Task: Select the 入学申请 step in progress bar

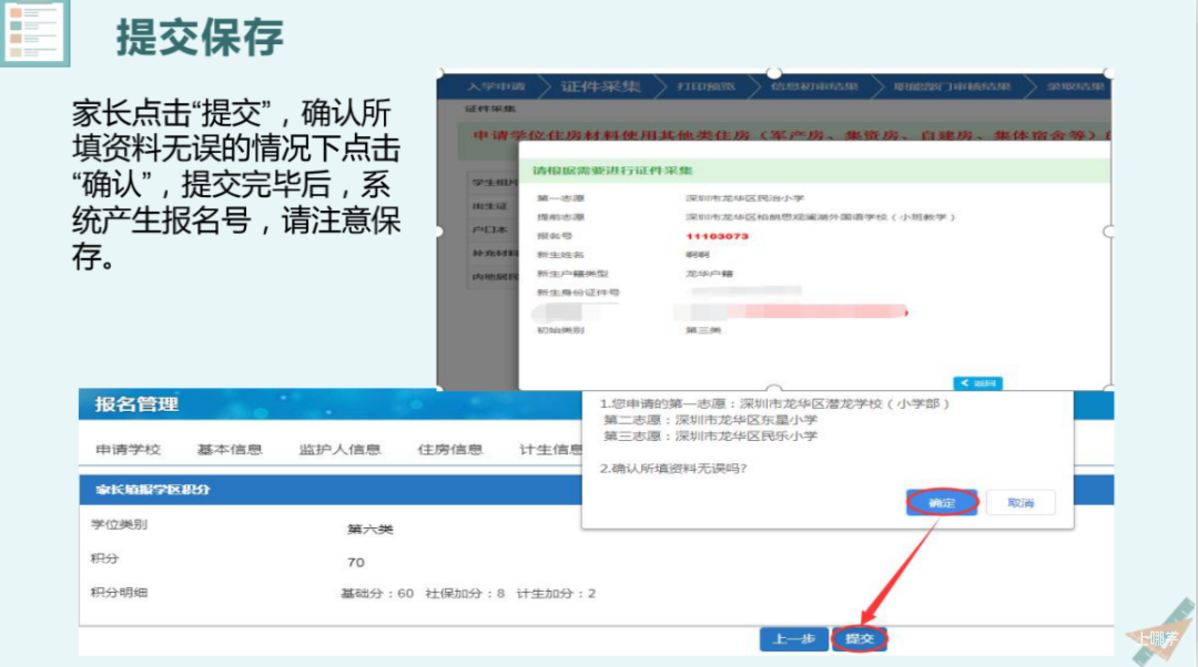Action: 496,86
